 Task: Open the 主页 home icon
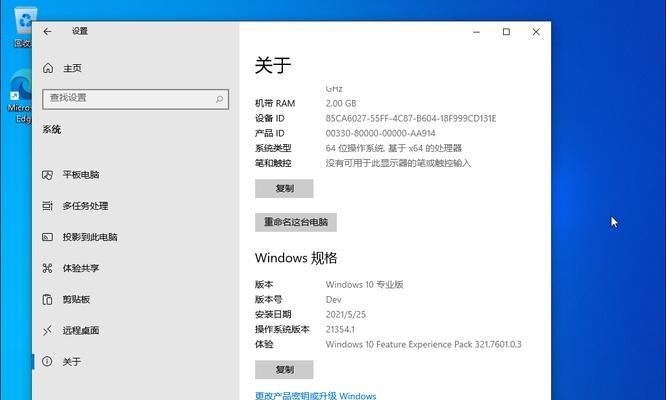(48, 68)
